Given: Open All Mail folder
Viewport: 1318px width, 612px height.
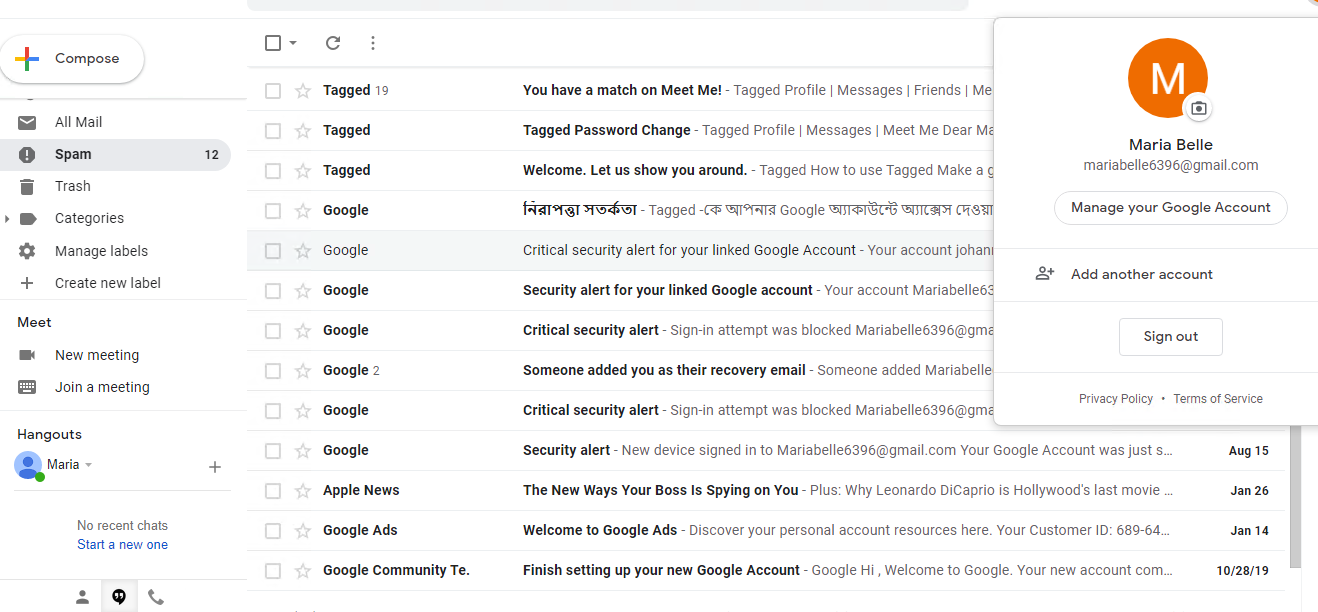Looking at the screenshot, I should [79, 122].
